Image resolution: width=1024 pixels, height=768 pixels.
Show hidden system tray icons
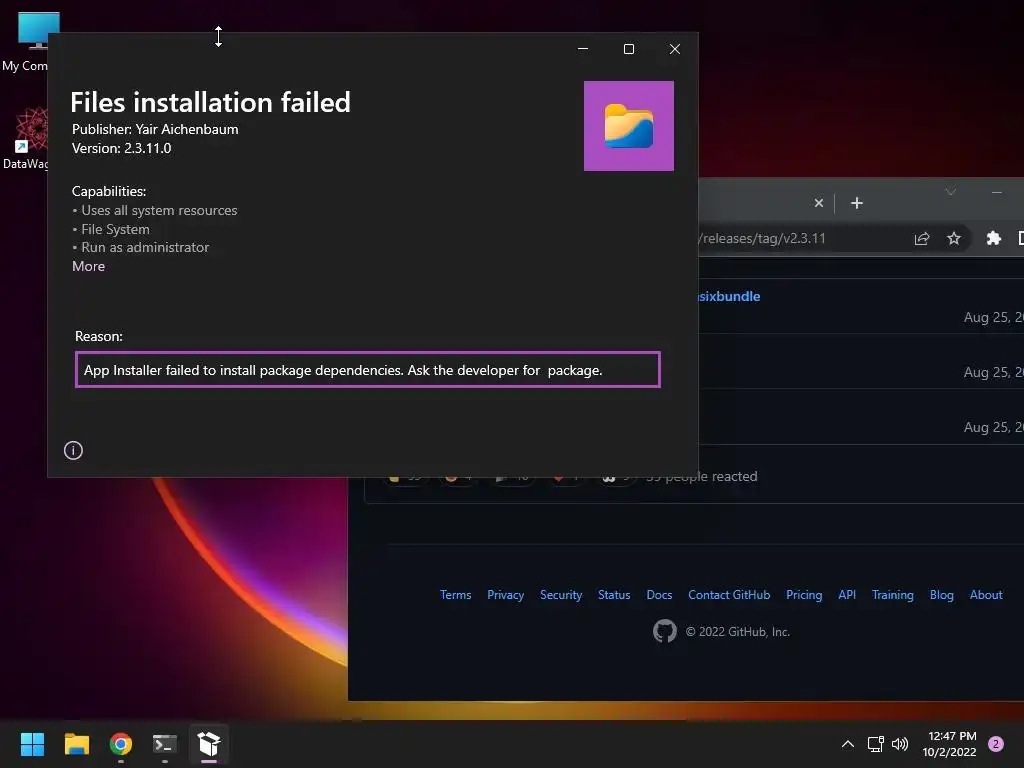(x=848, y=744)
